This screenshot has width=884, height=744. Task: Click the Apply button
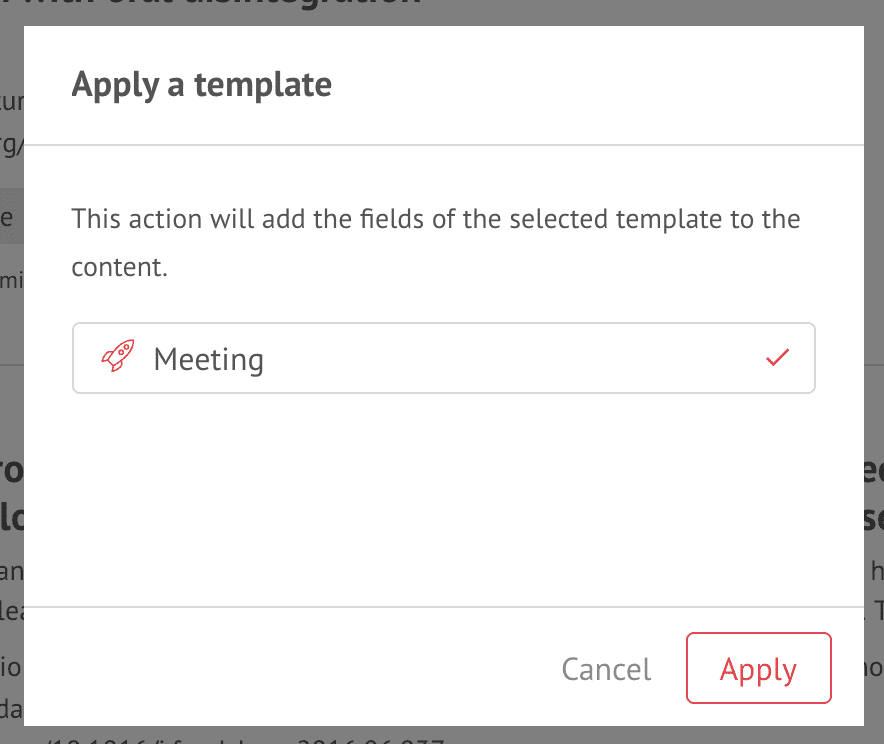click(759, 668)
